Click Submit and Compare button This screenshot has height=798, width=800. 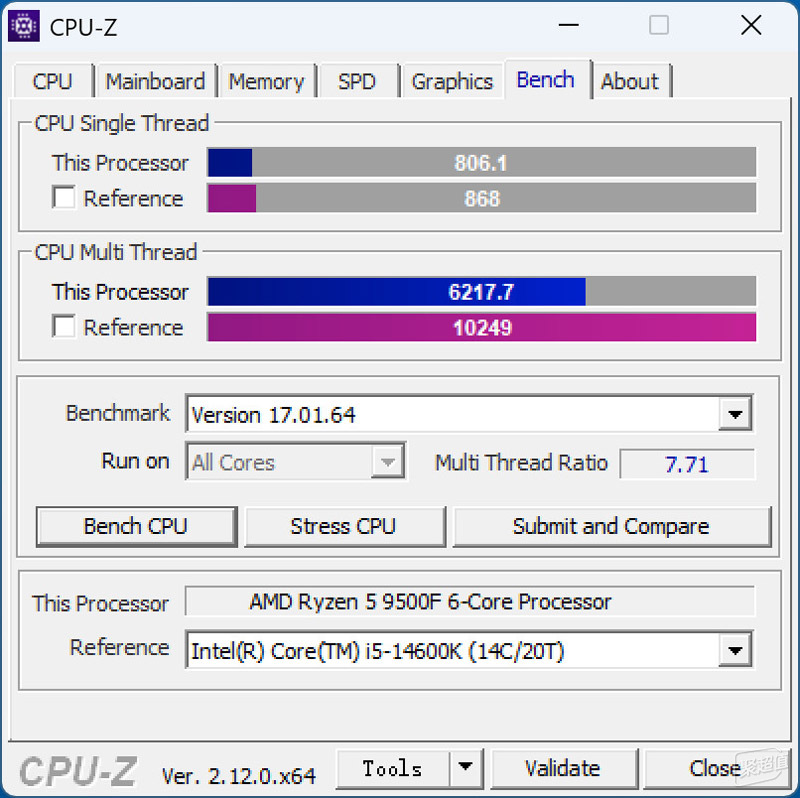(x=611, y=527)
